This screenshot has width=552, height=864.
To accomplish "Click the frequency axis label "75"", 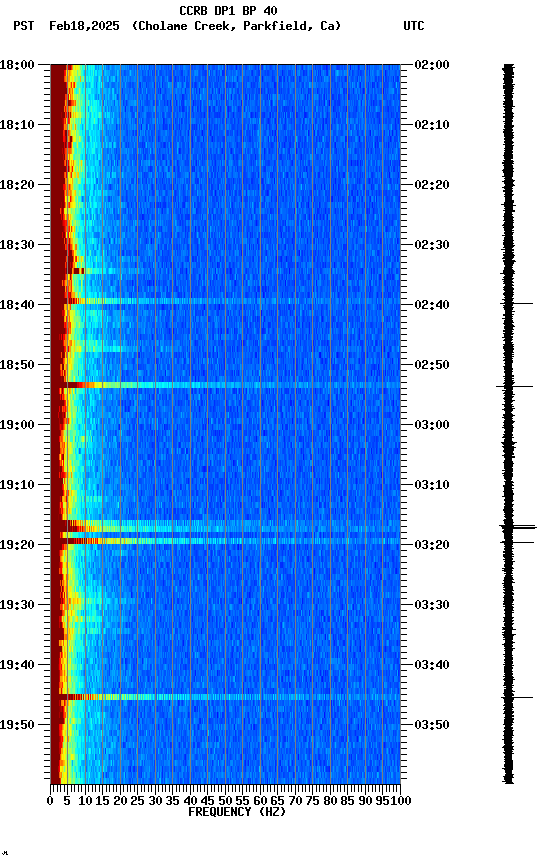I will [x=312, y=801].
